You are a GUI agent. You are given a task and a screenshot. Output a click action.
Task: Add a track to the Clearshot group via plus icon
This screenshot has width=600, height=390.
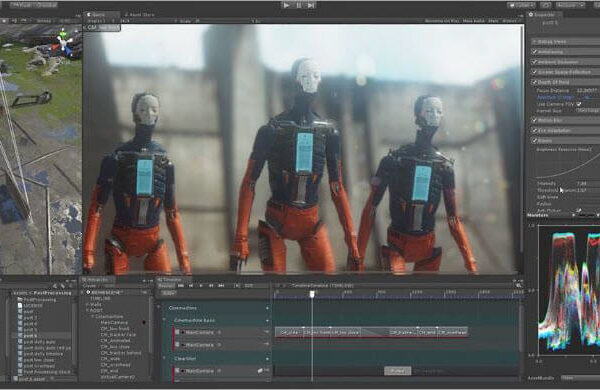click(267, 359)
